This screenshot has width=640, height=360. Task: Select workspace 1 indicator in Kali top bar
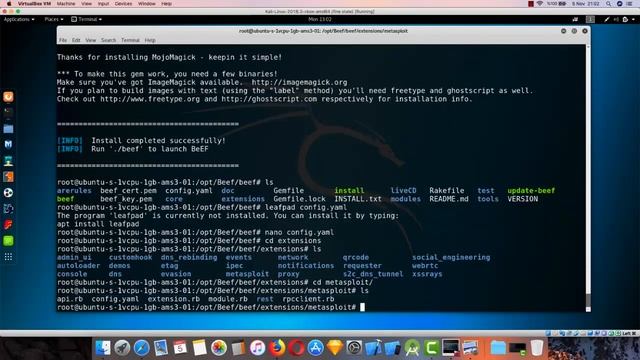pyautogui.click(x=590, y=19)
